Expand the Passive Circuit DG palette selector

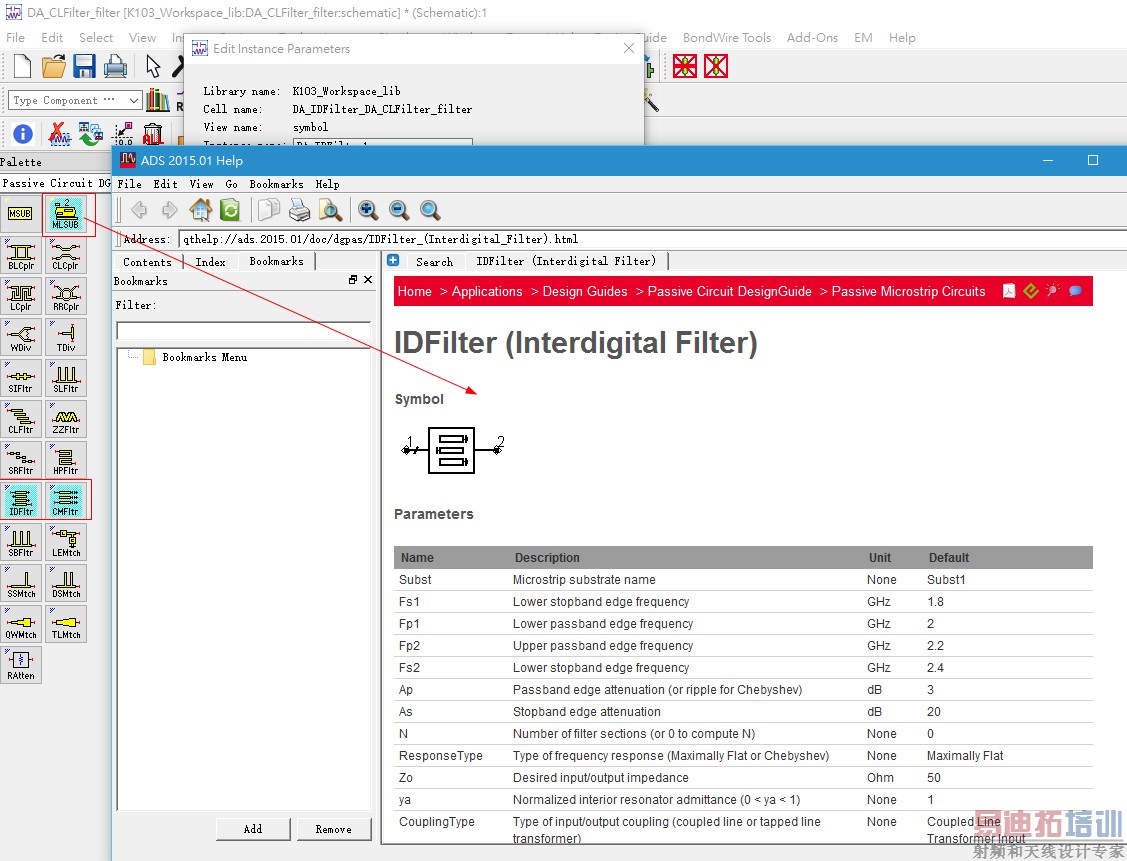pyautogui.click(x=55, y=183)
